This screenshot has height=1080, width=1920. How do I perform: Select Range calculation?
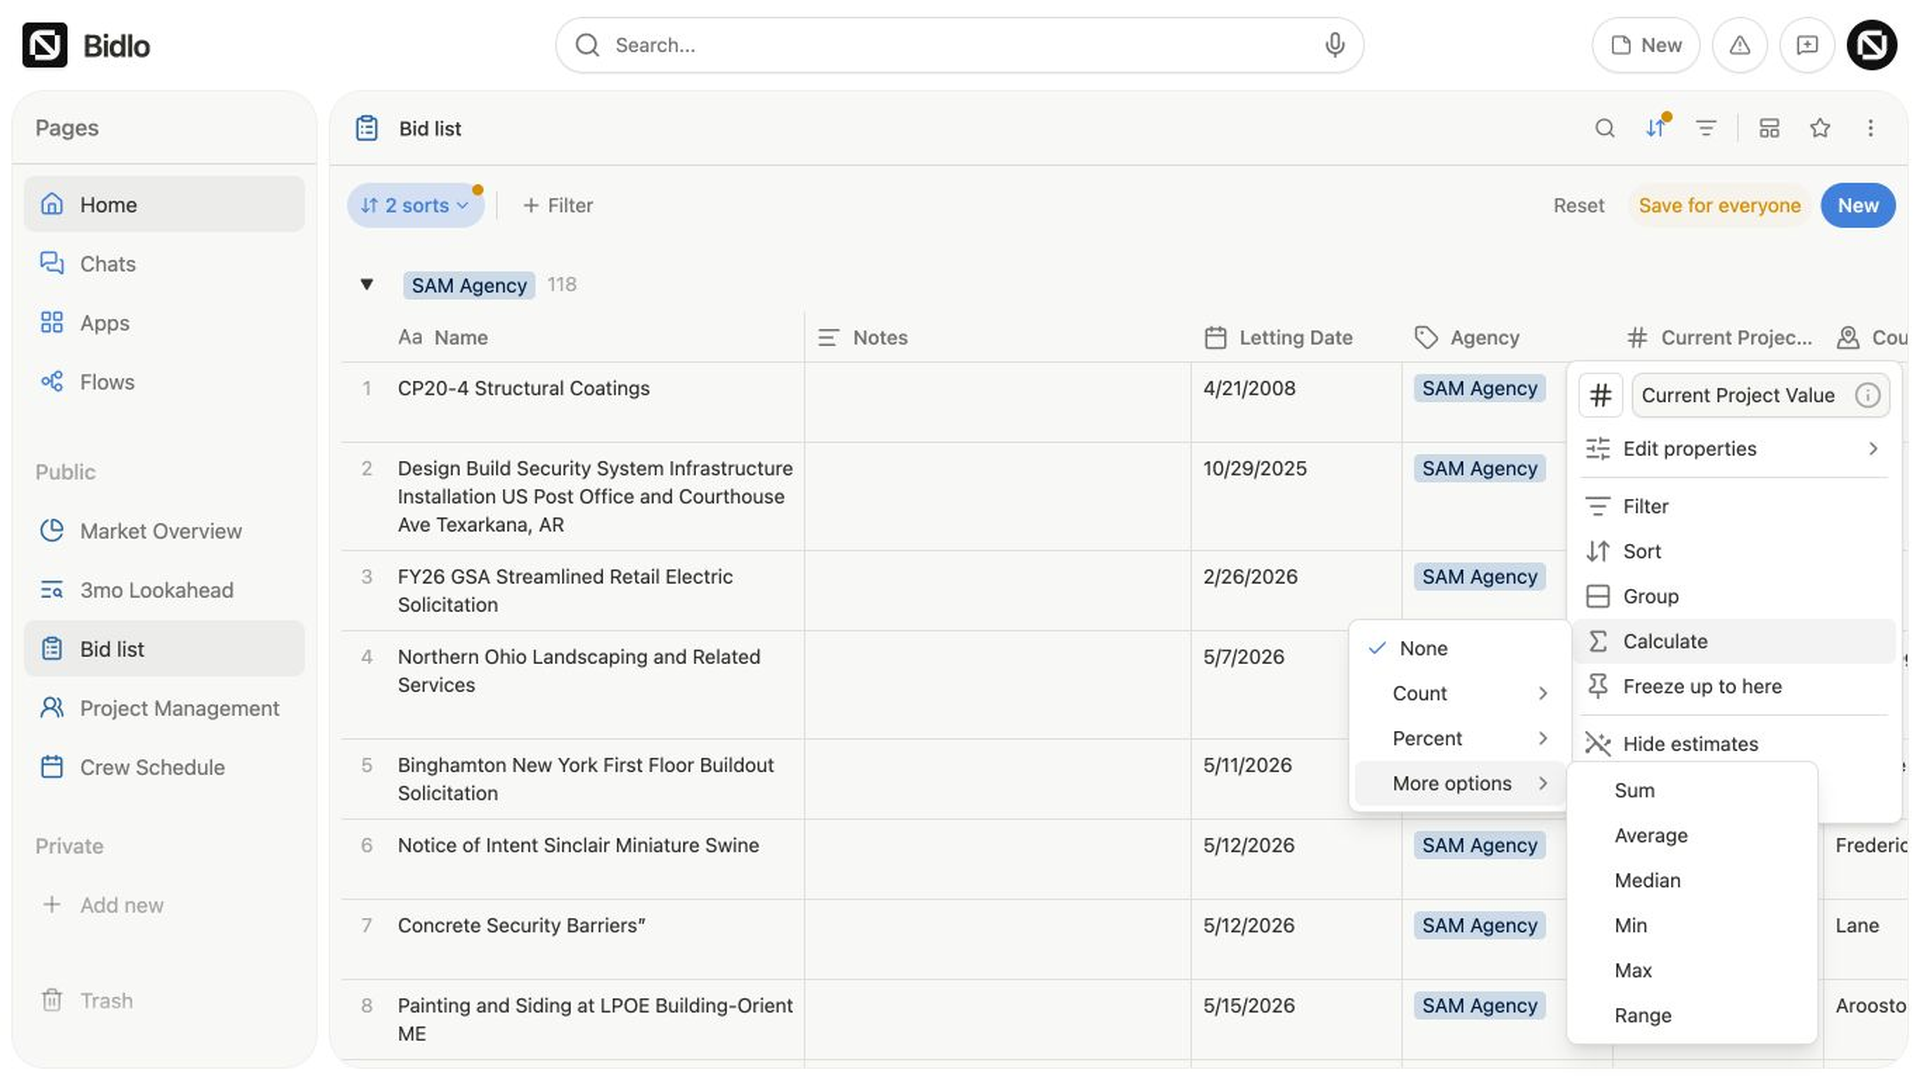(1691, 1015)
